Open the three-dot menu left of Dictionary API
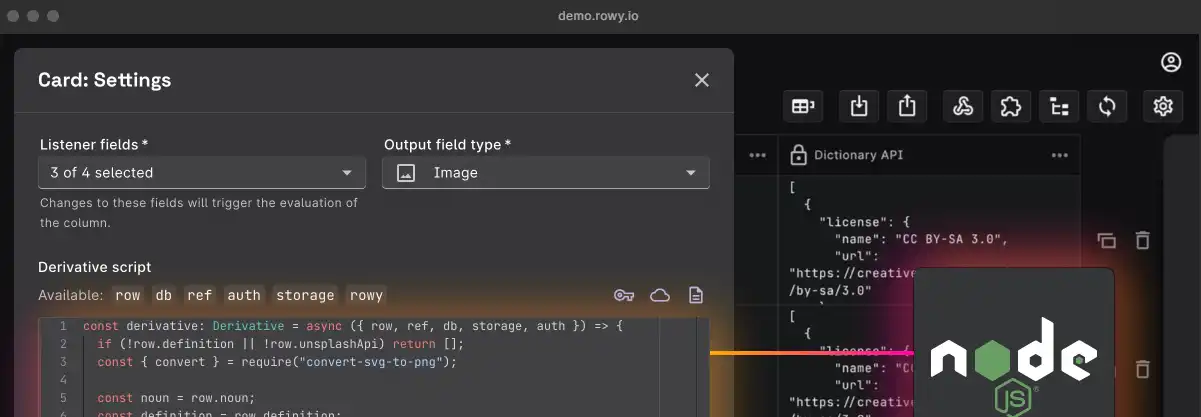 (x=757, y=155)
